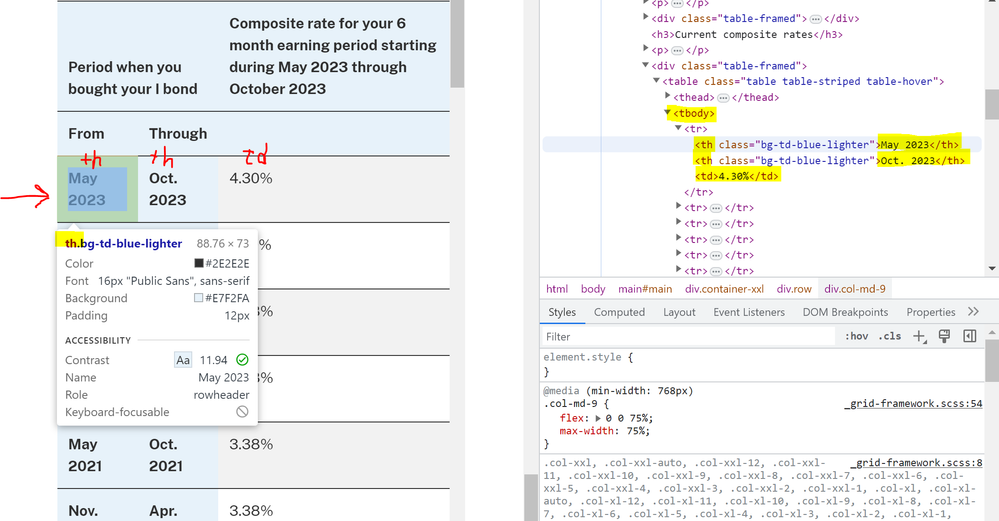Image resolution: width=999 pixels, height=521 pixels.
Task: Click the Composite rate header cell
Action: (334, 57)
